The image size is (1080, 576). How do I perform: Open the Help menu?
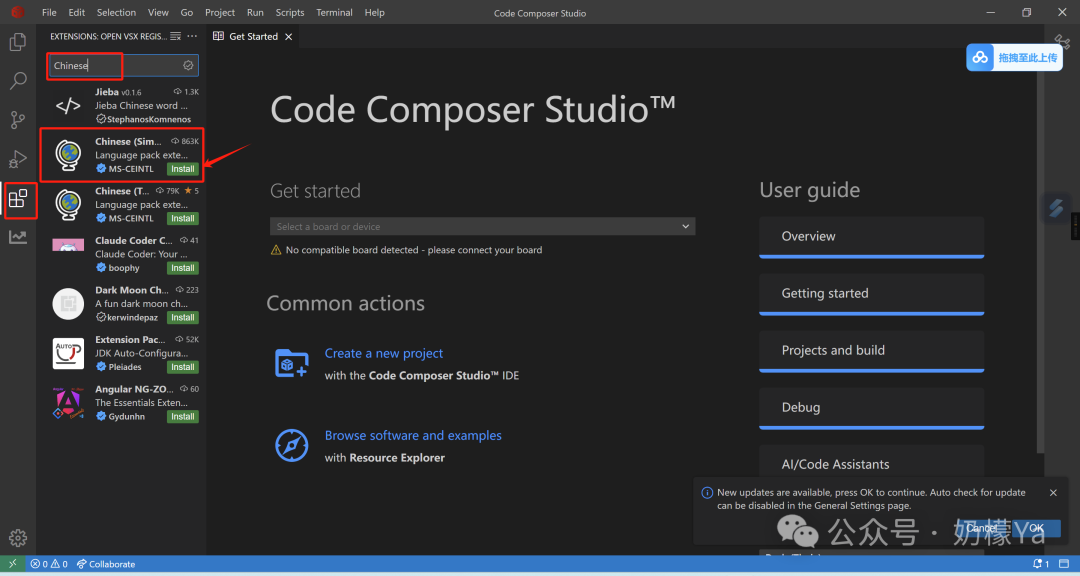375,12
